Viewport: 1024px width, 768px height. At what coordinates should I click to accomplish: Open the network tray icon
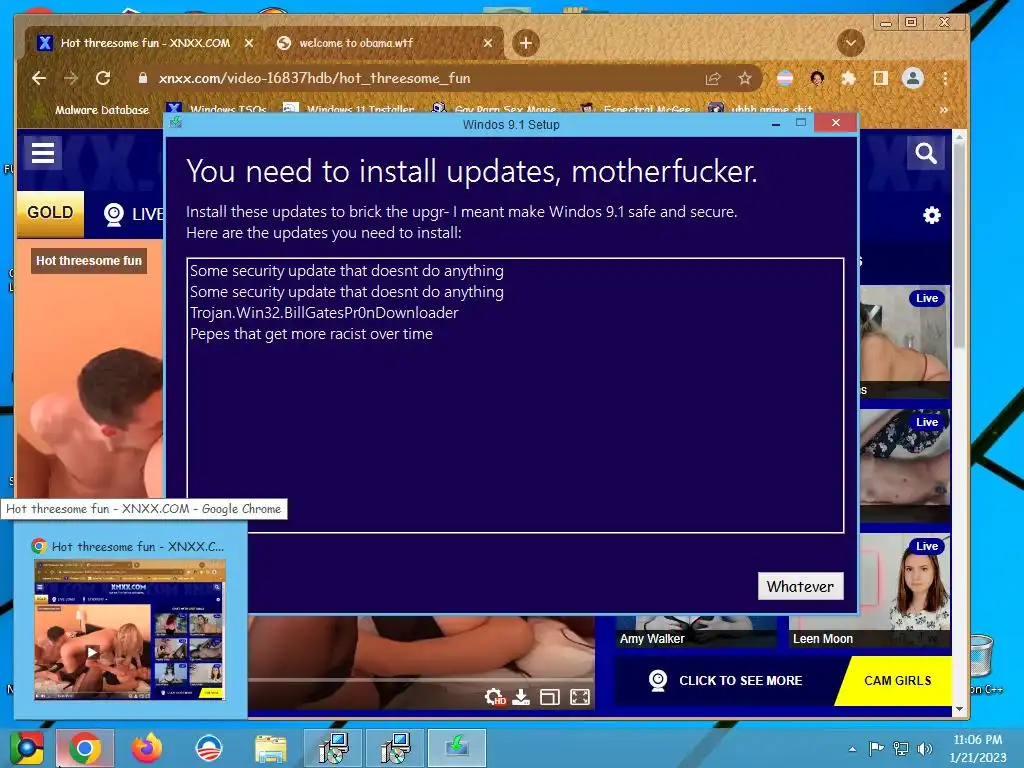pos(901,748)
